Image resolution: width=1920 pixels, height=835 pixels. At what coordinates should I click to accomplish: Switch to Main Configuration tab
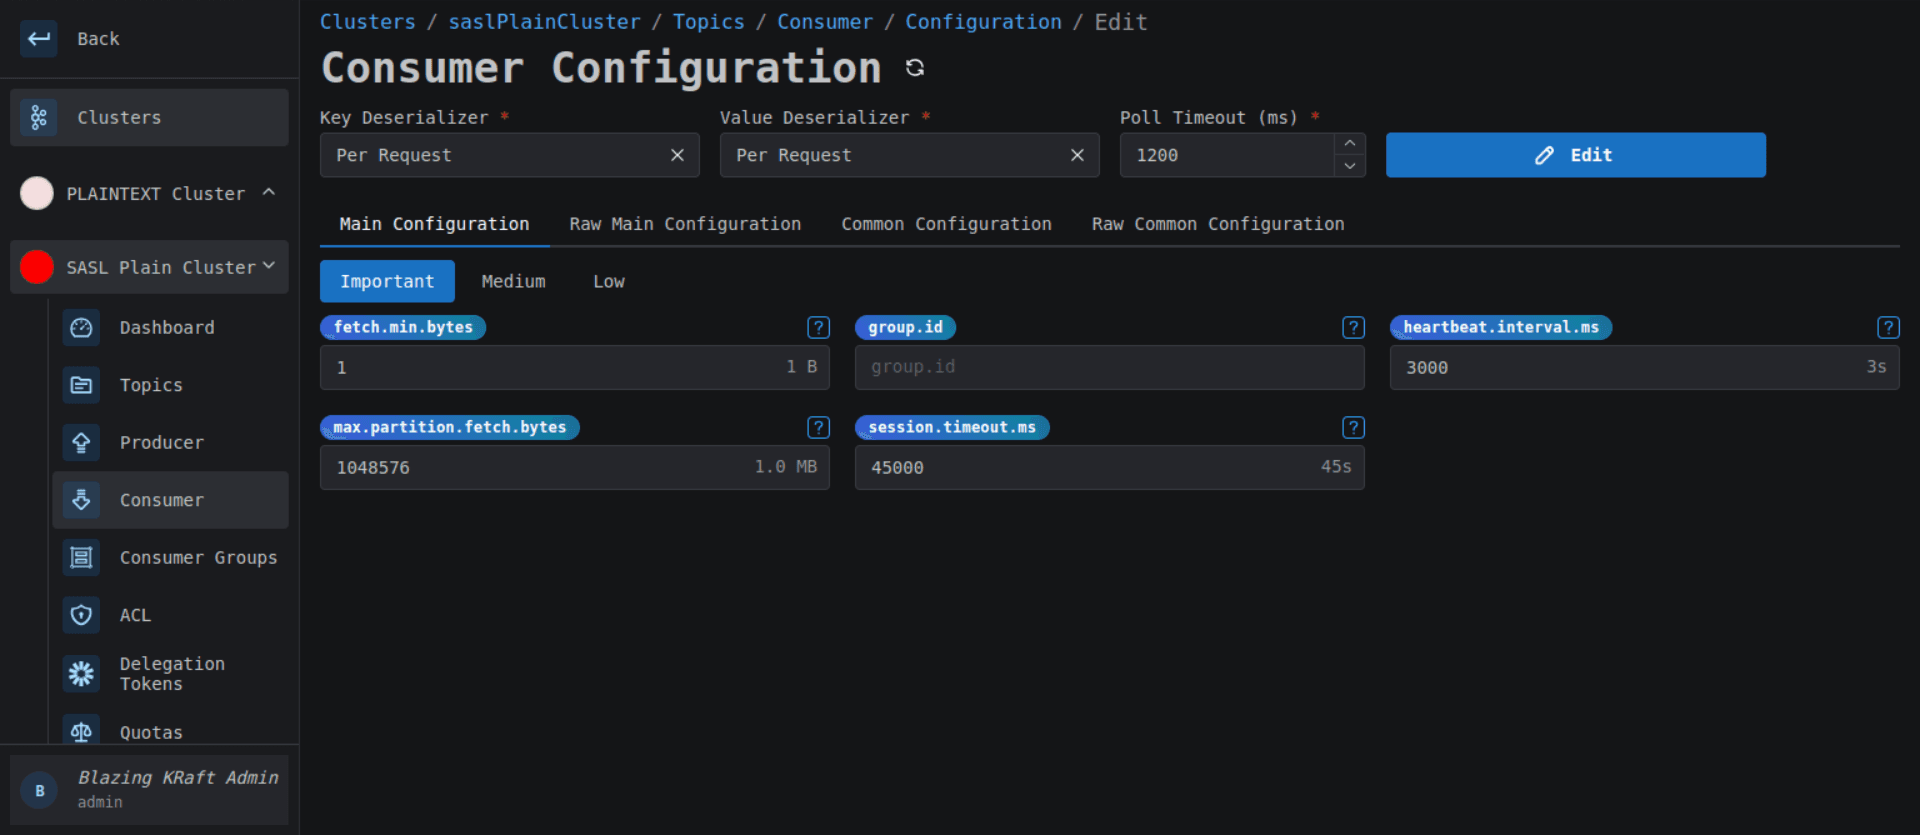click(x=434, y=224)
